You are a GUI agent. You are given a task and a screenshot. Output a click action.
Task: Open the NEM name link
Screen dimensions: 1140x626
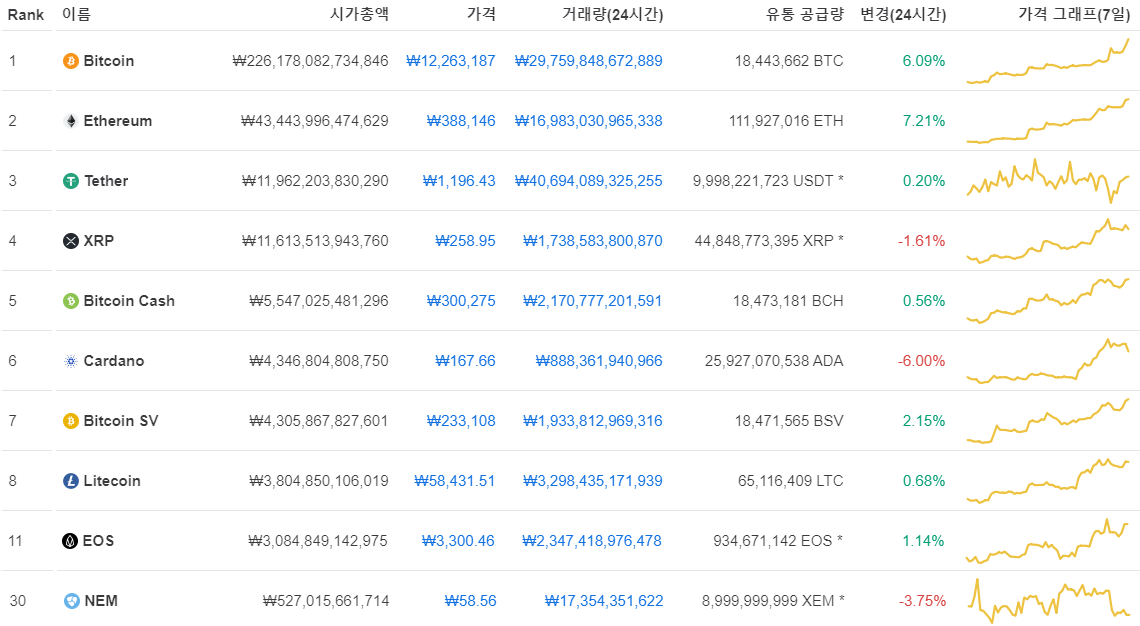101,601
